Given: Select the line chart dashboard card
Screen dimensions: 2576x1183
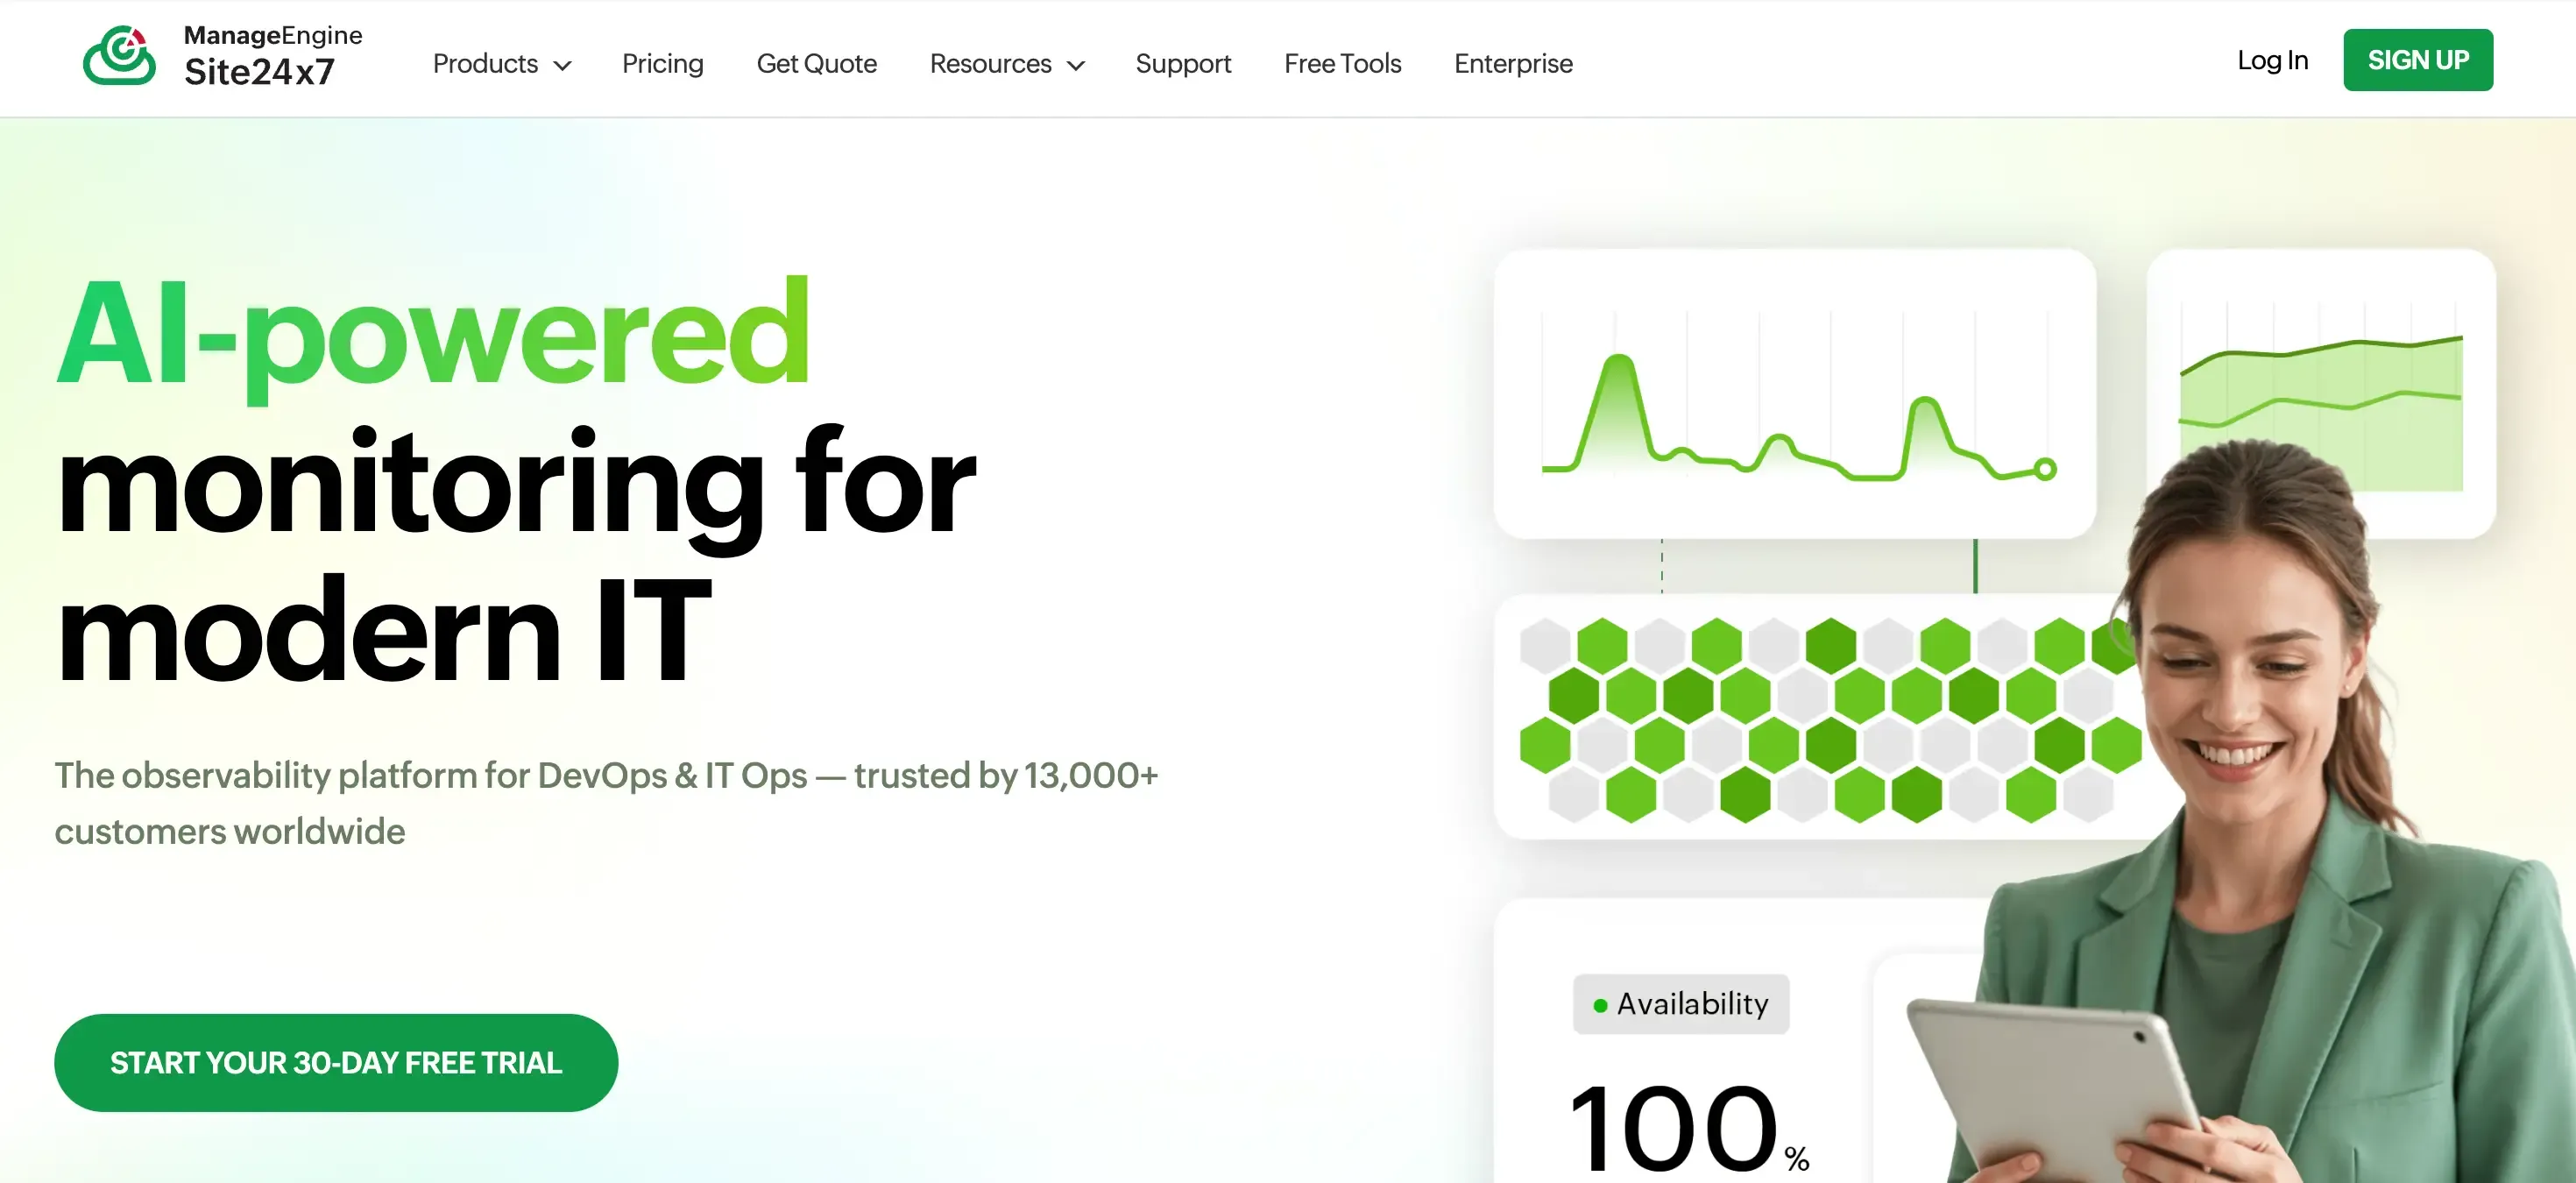Looking at the screenshot, I should click(1794, 393).
